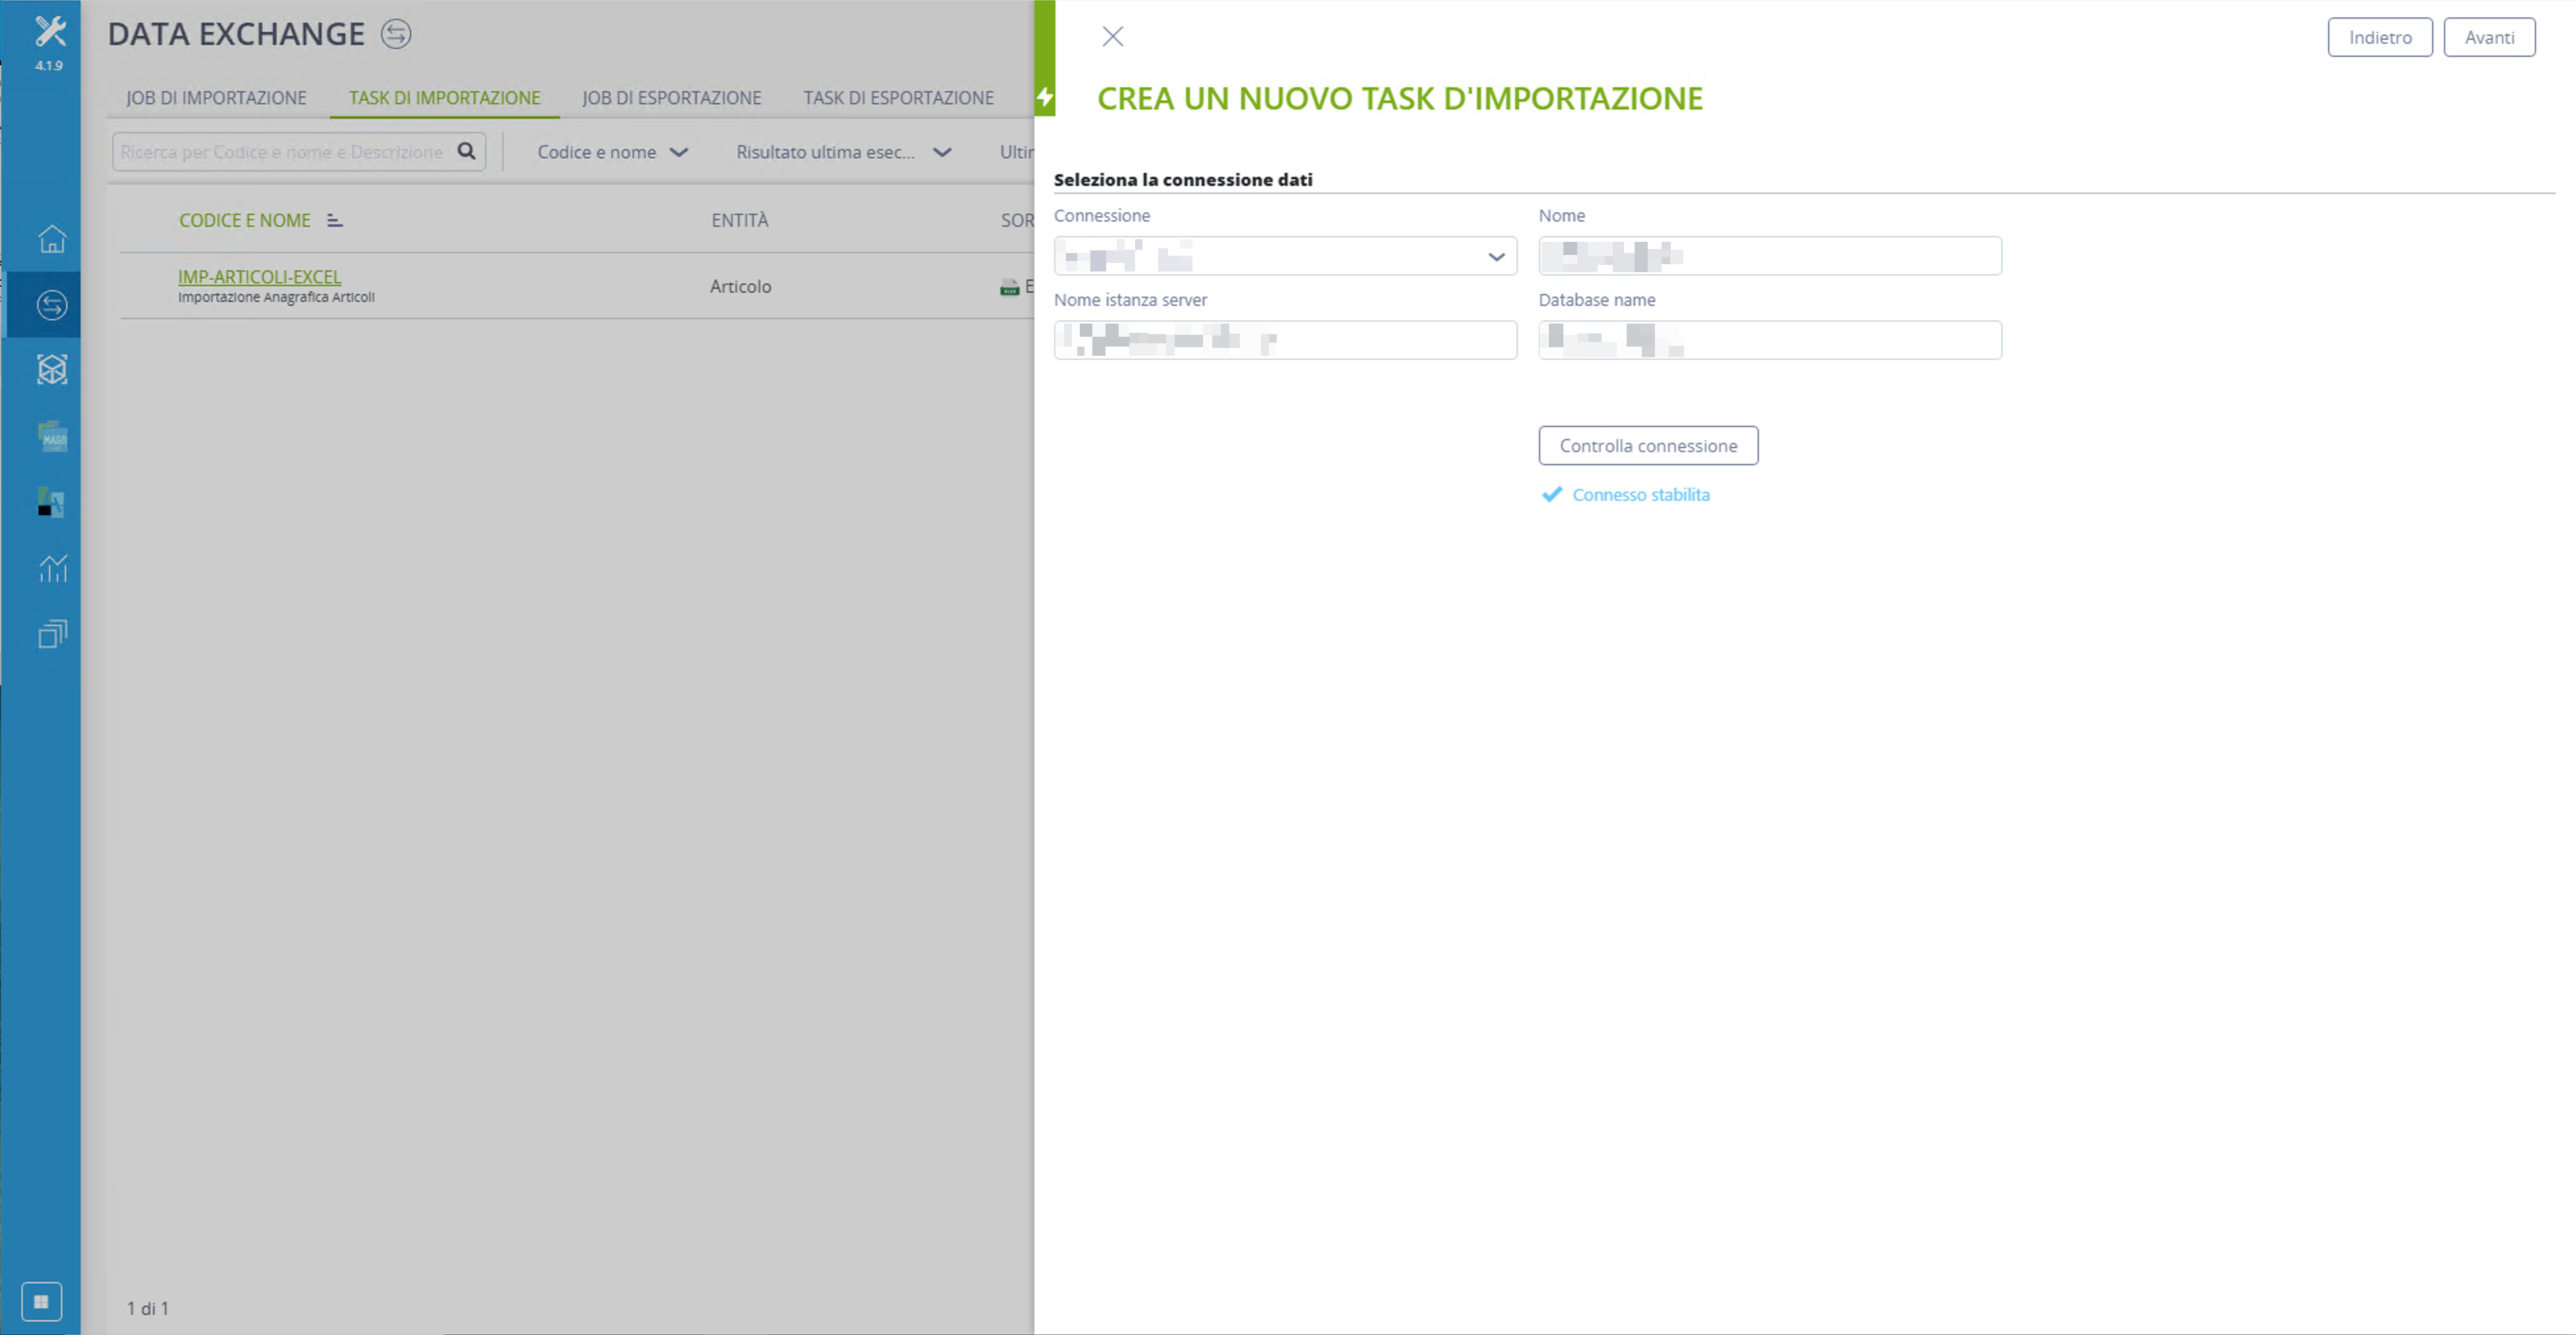Click the Indietro button
The image size is (2576, 1335).
click(x=2380, y=37)
